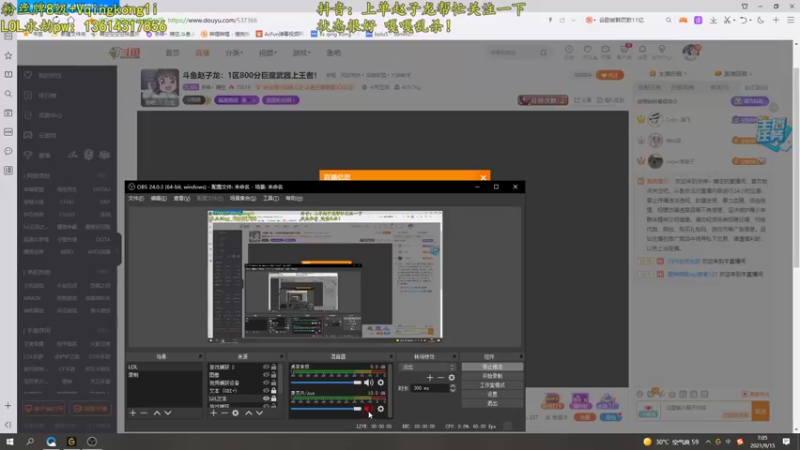Open 首页 home tab on Douyu navigation
Image resolution: width=800 pixels, height=450 pixels.
(172, 53)
